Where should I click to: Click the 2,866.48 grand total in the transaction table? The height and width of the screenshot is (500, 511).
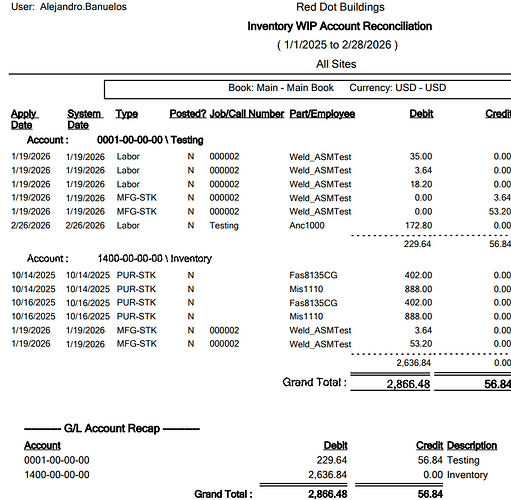408,384
